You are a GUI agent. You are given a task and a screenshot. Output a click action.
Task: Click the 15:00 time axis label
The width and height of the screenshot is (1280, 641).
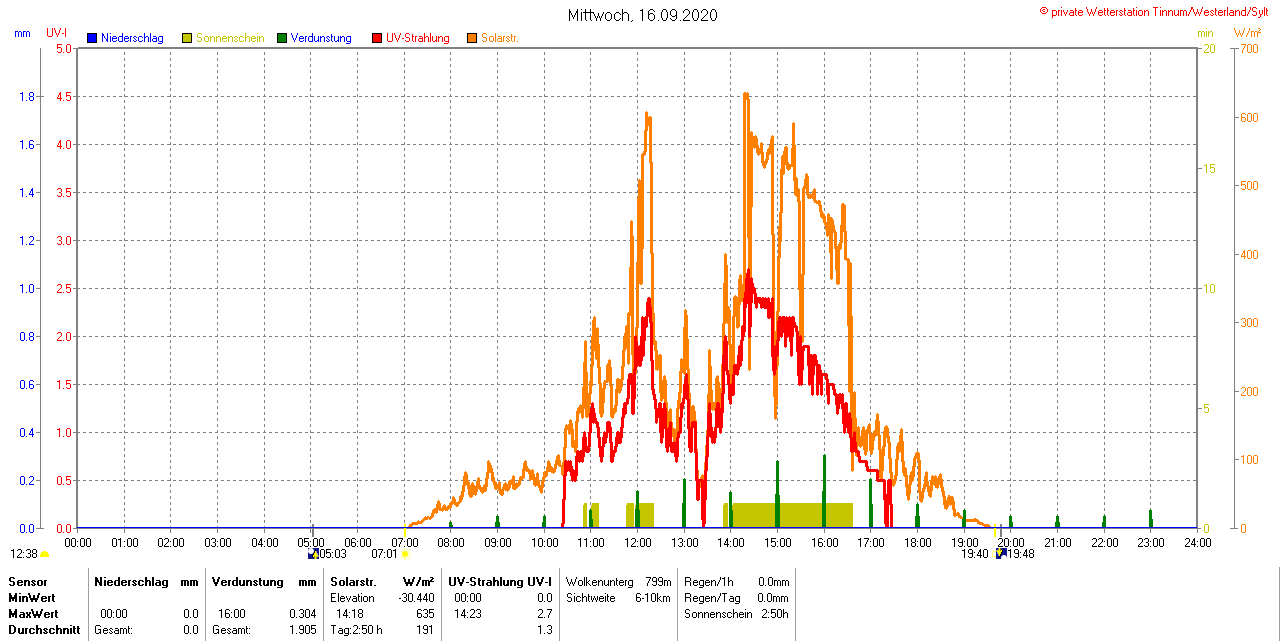778,543
